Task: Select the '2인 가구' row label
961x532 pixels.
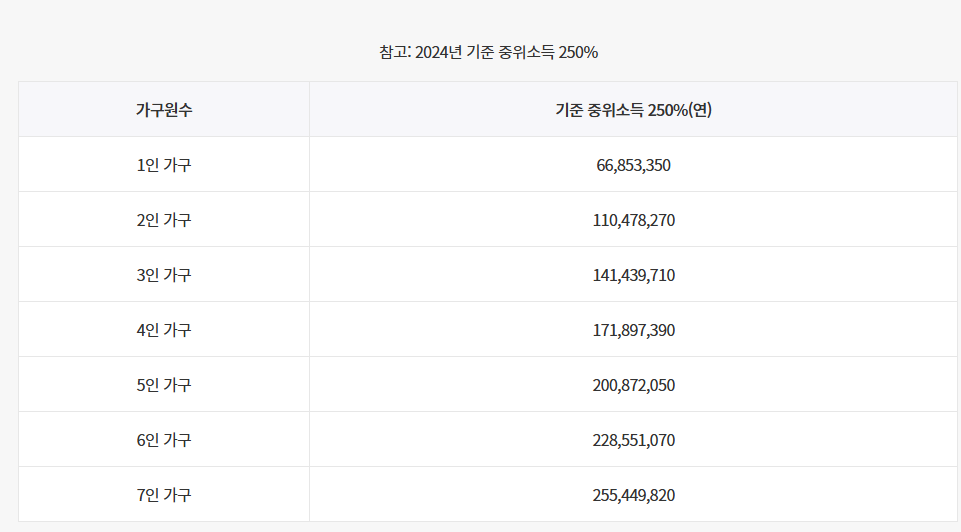Action: click(x=164, y=220)
